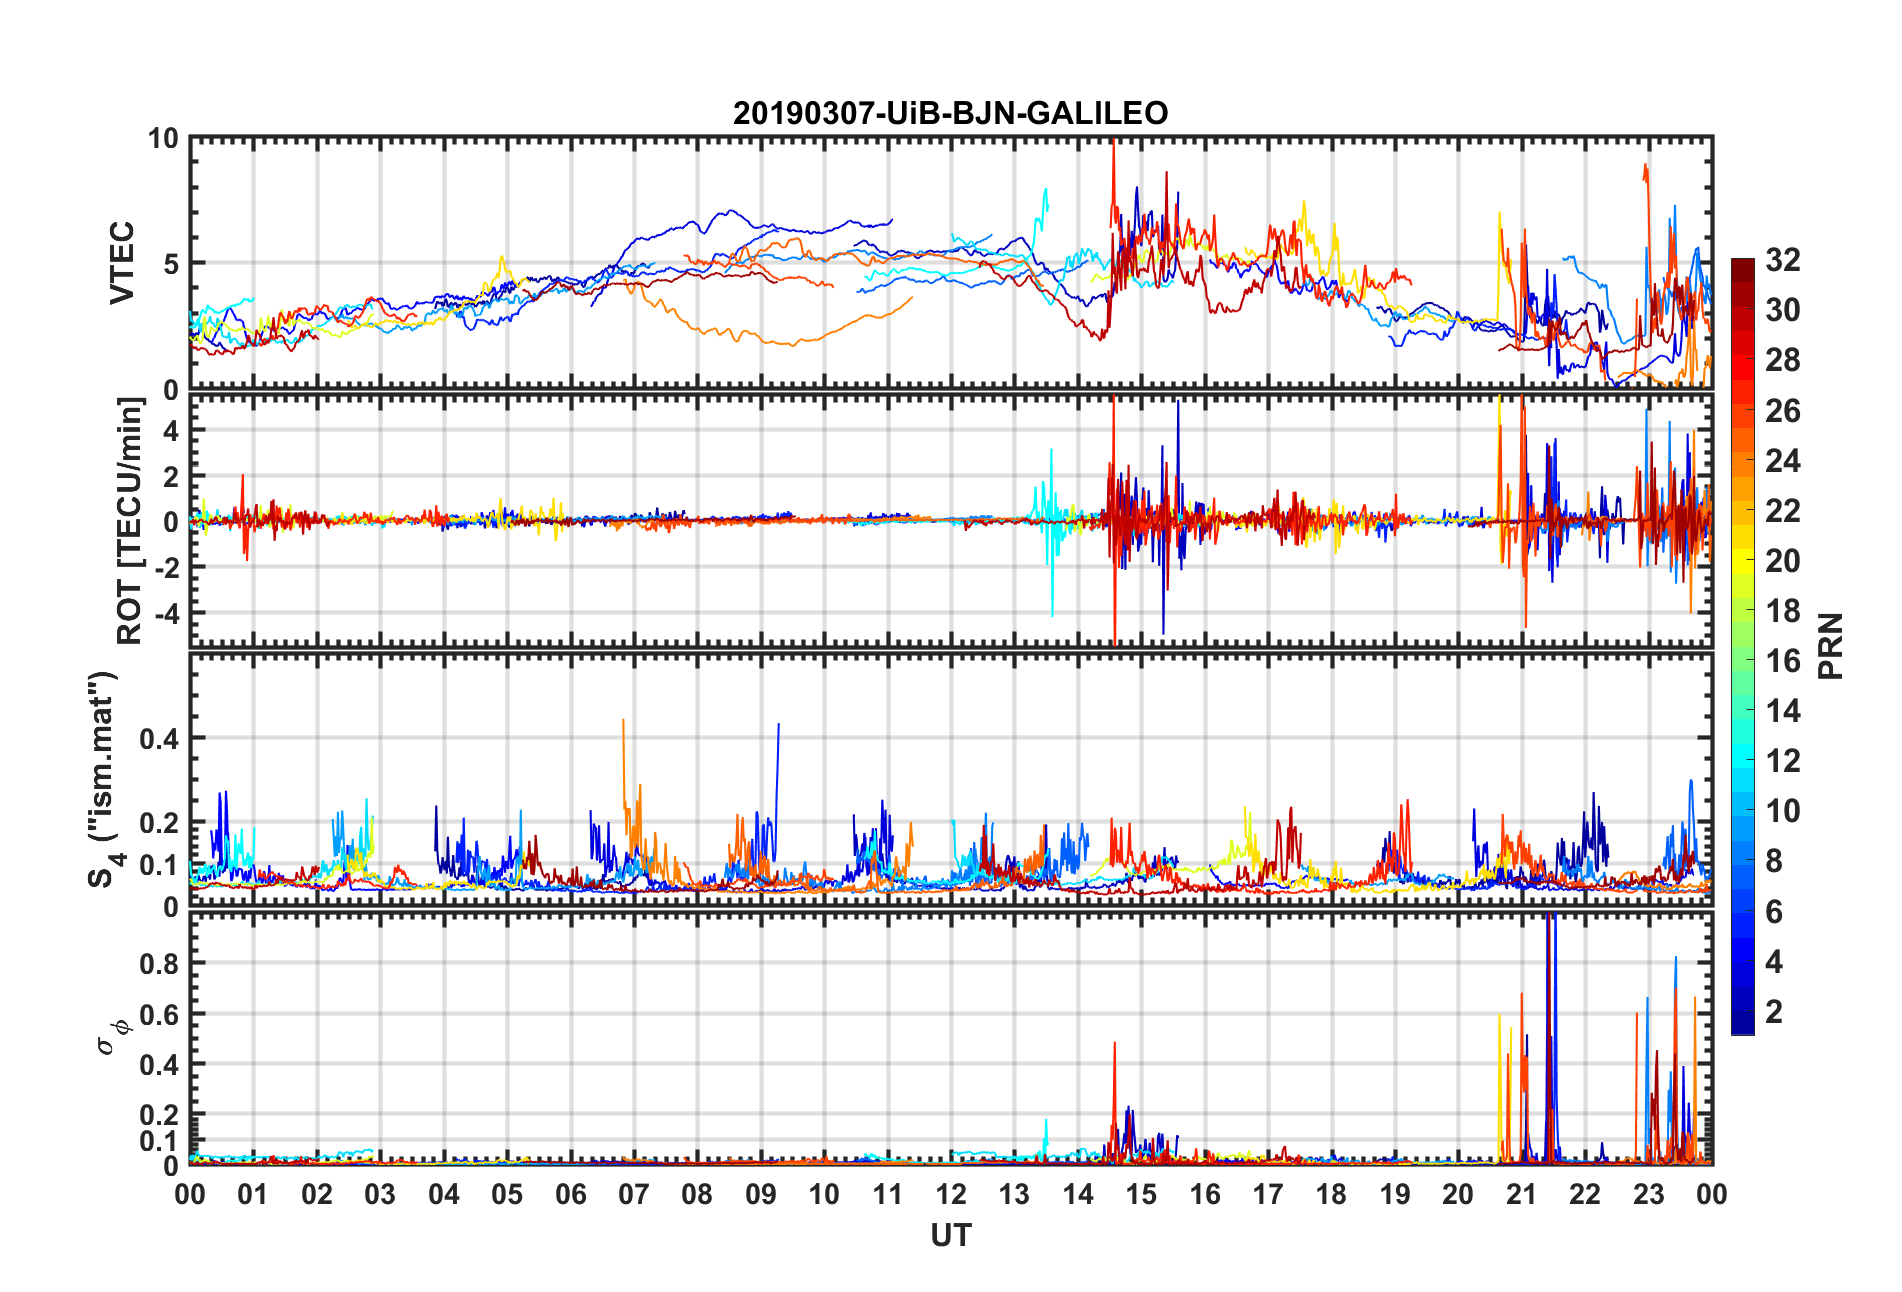The image size is (1902, 1292).
Task: Click the "17" hour tick on UT axis
Action: pyautogui.click(x=1268, y=1194)
